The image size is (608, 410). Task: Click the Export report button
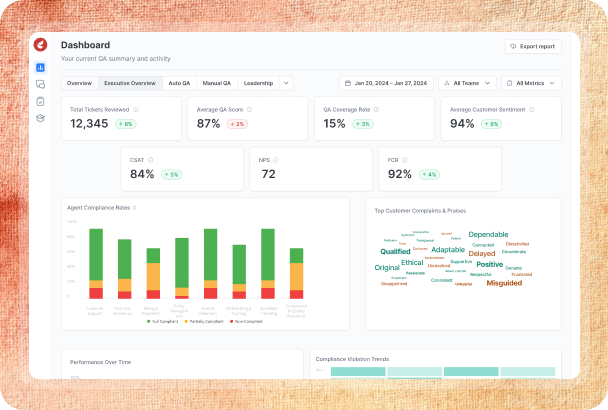(x=533, y=46)
